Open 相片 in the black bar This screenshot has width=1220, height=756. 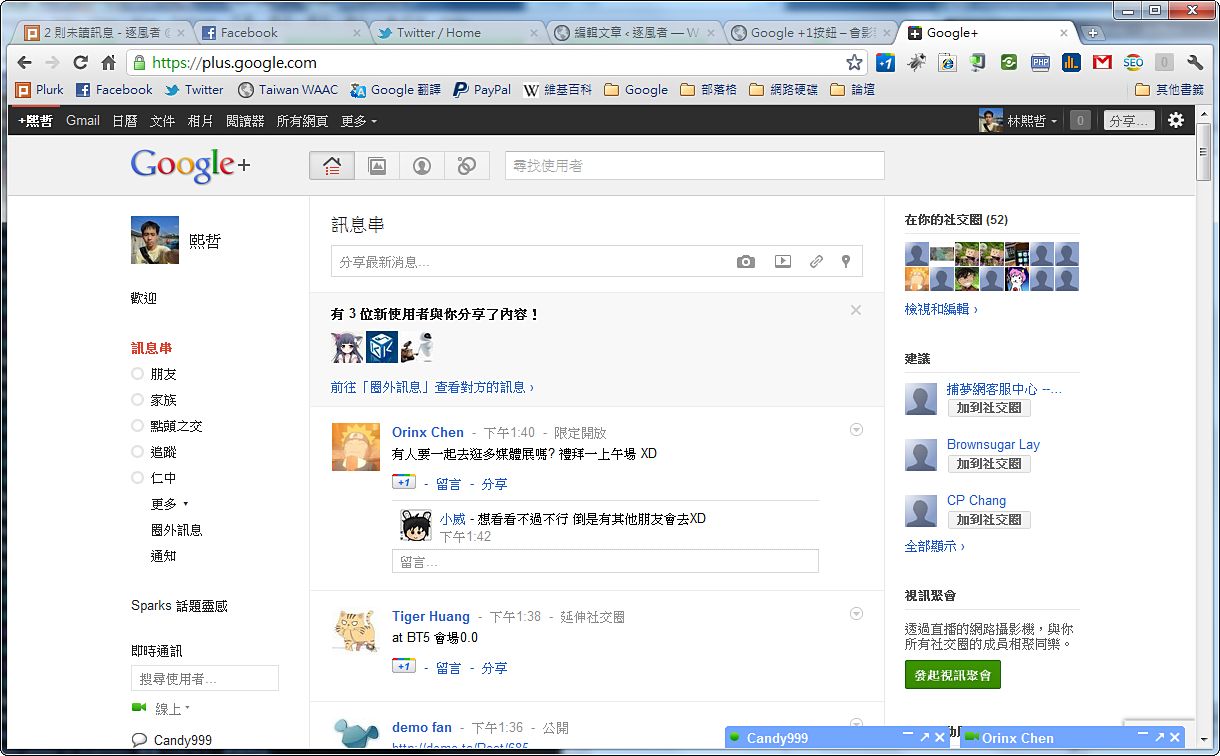(x=201, y=121)
